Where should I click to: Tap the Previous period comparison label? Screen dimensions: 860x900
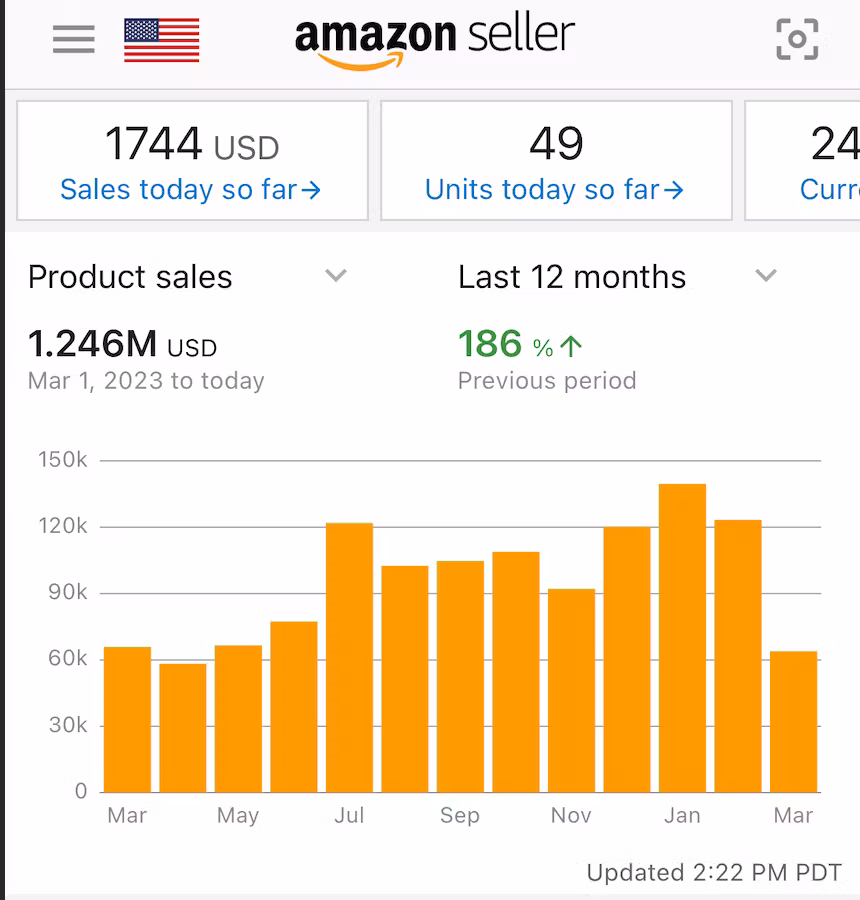coord(547,381)
